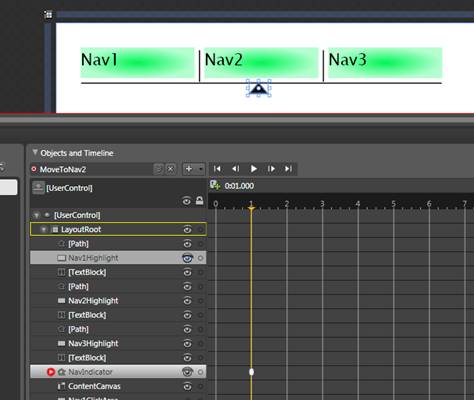Image resolution: width=474 pixels, height=400 pixels.
Task: Collapse the LayoutRoot tree node
Action: (x=43, y=229)
